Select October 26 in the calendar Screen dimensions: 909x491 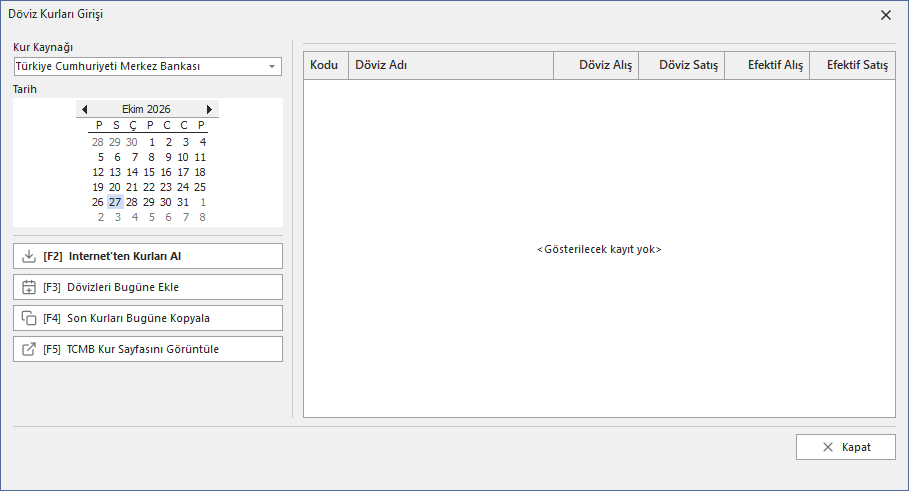pos(98,202)
